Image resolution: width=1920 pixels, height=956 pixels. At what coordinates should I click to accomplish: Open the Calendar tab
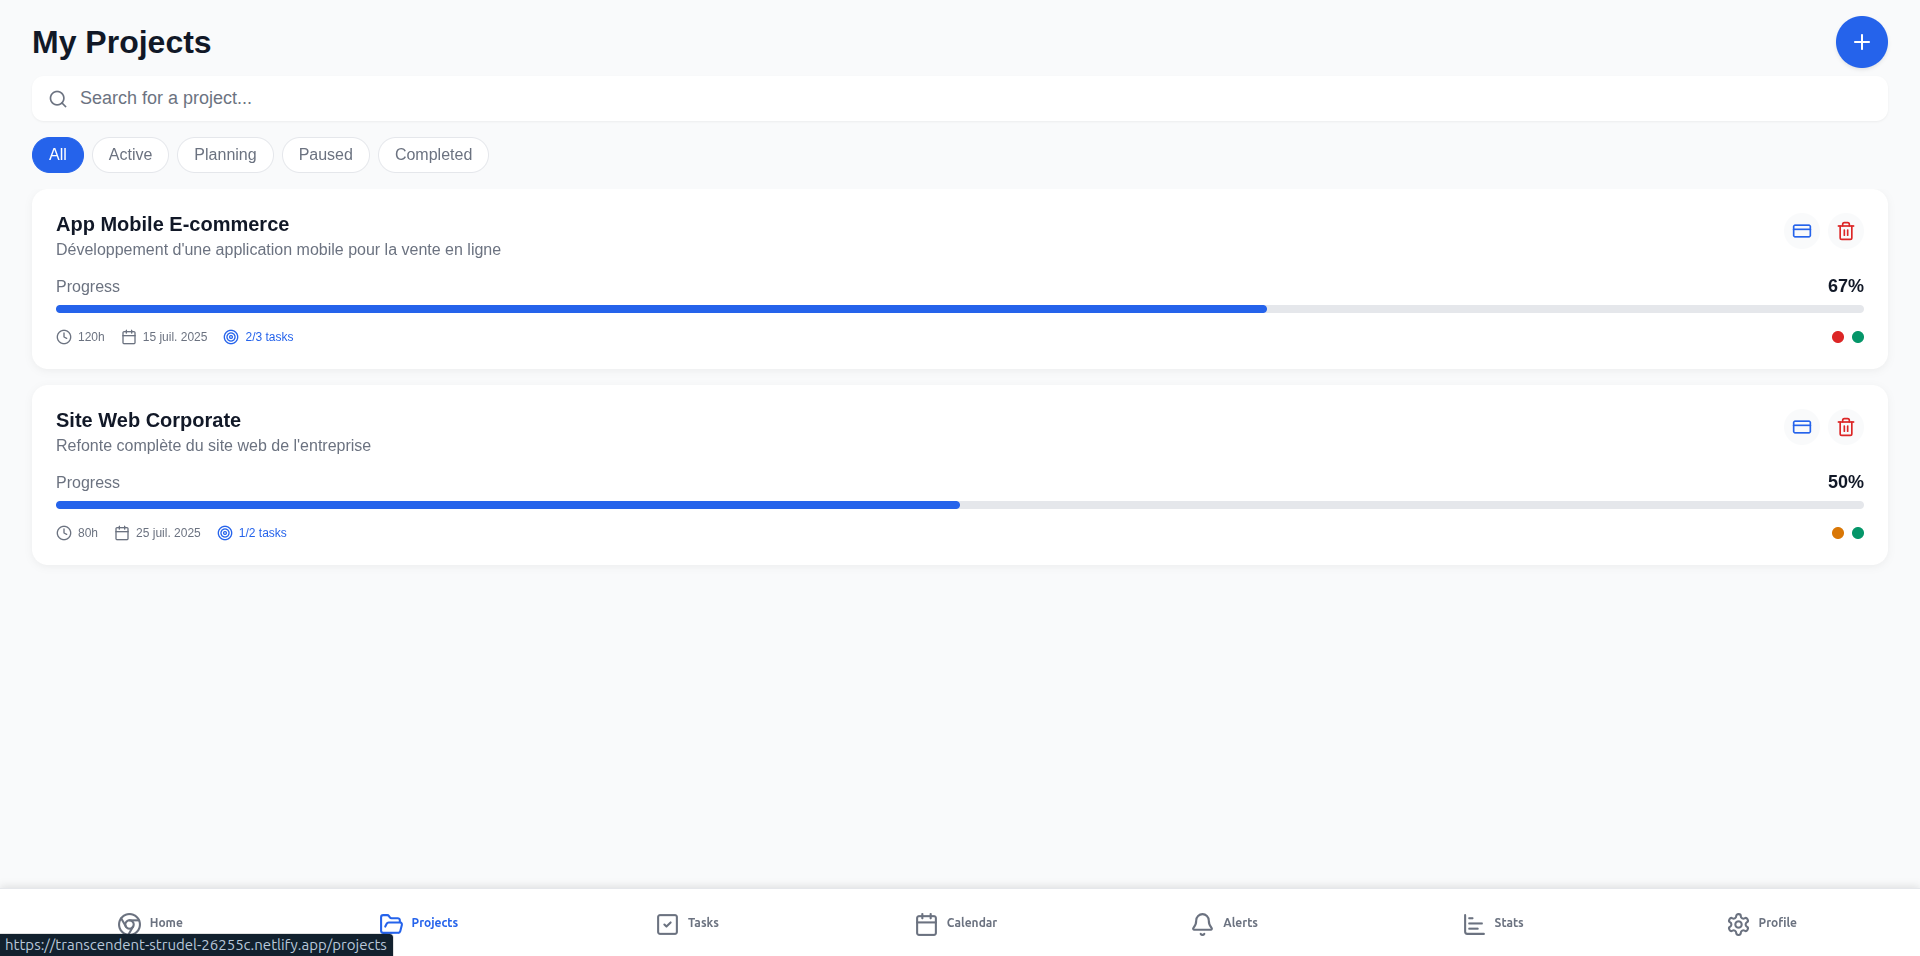(956, 923)
